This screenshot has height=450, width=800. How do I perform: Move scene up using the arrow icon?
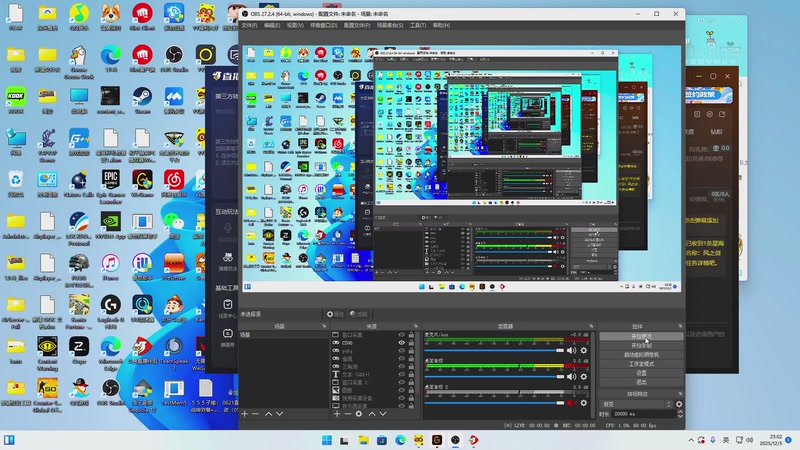(269, 414)
